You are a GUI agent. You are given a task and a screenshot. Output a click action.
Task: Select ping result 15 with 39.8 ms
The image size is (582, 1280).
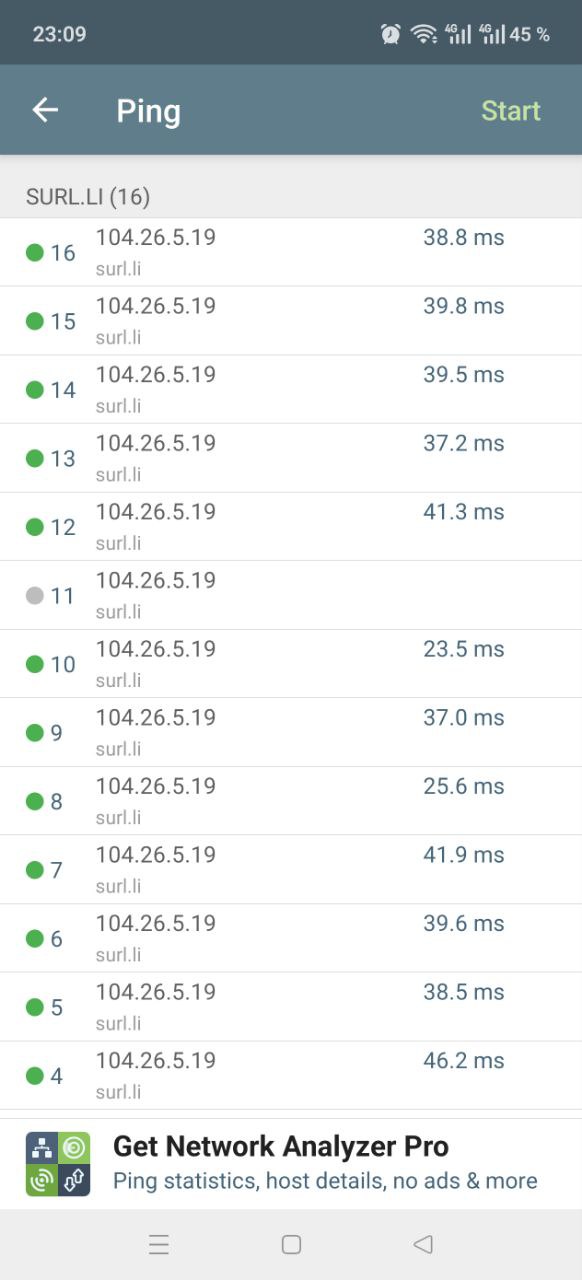coord(291,321)
